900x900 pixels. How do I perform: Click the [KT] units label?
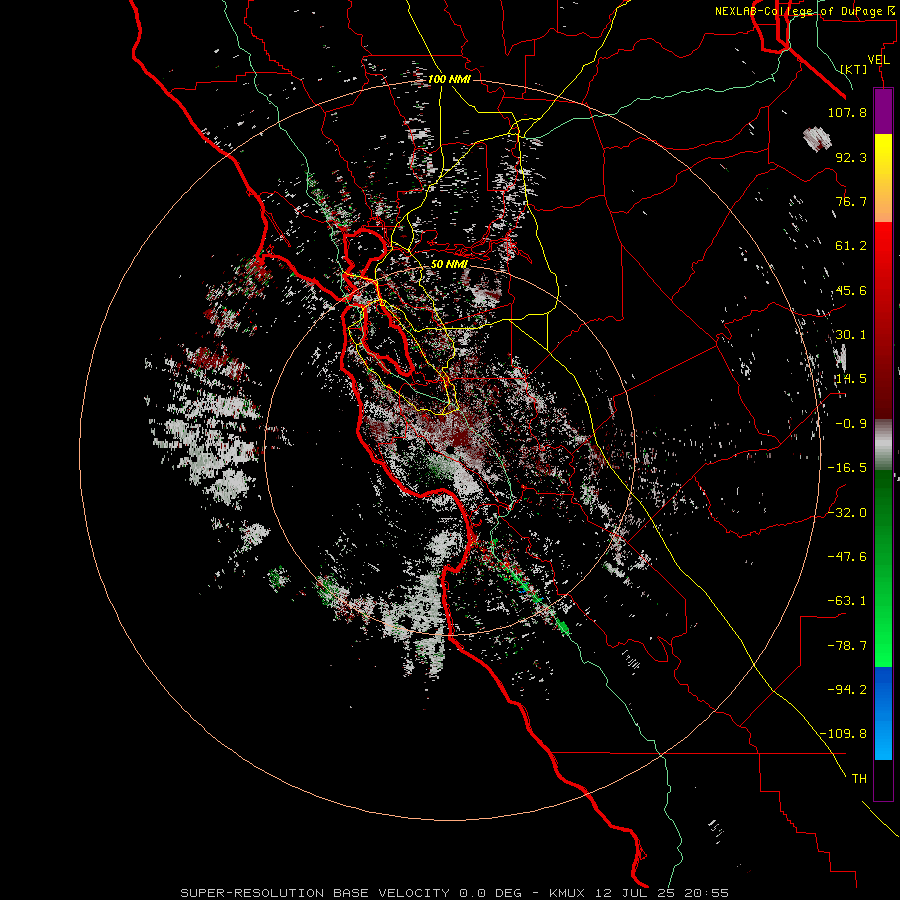pos(854,69)
